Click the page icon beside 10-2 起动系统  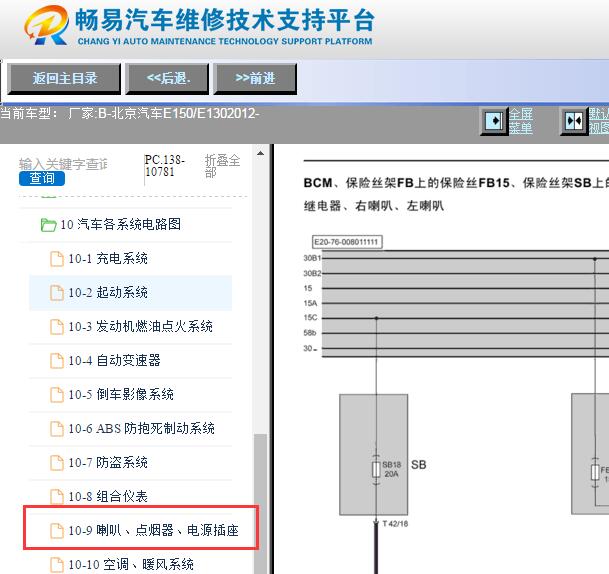pyautogui.click(x=57, y=293)
